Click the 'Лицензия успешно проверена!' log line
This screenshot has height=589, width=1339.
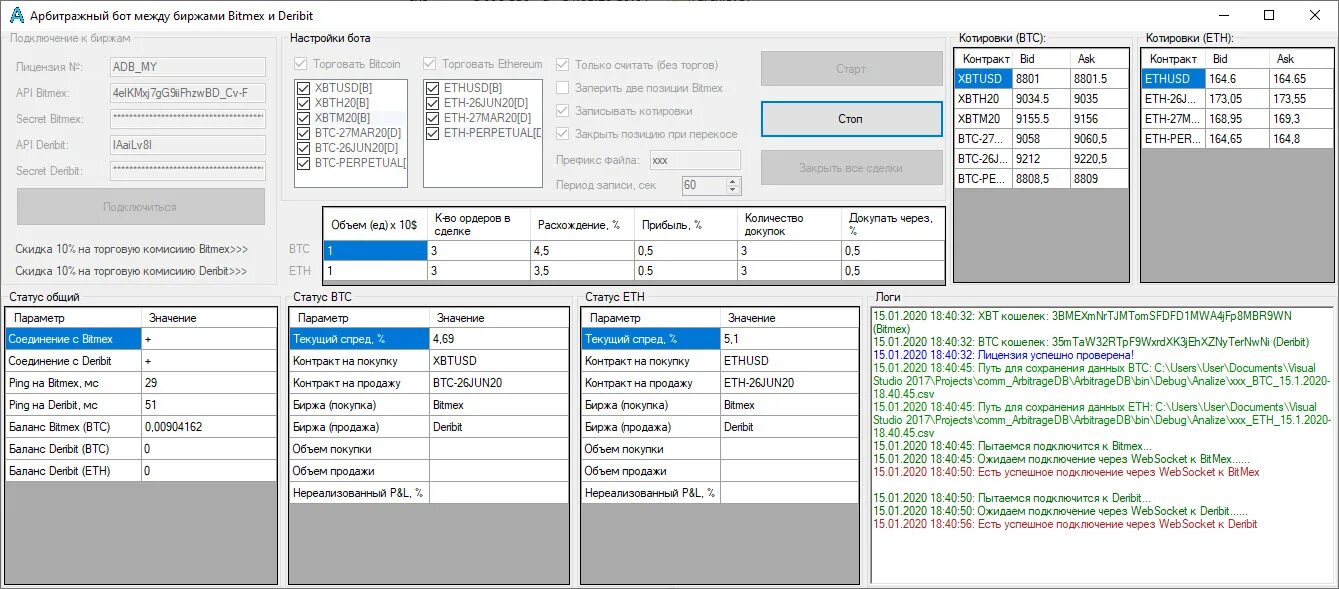pos(1003,355)
